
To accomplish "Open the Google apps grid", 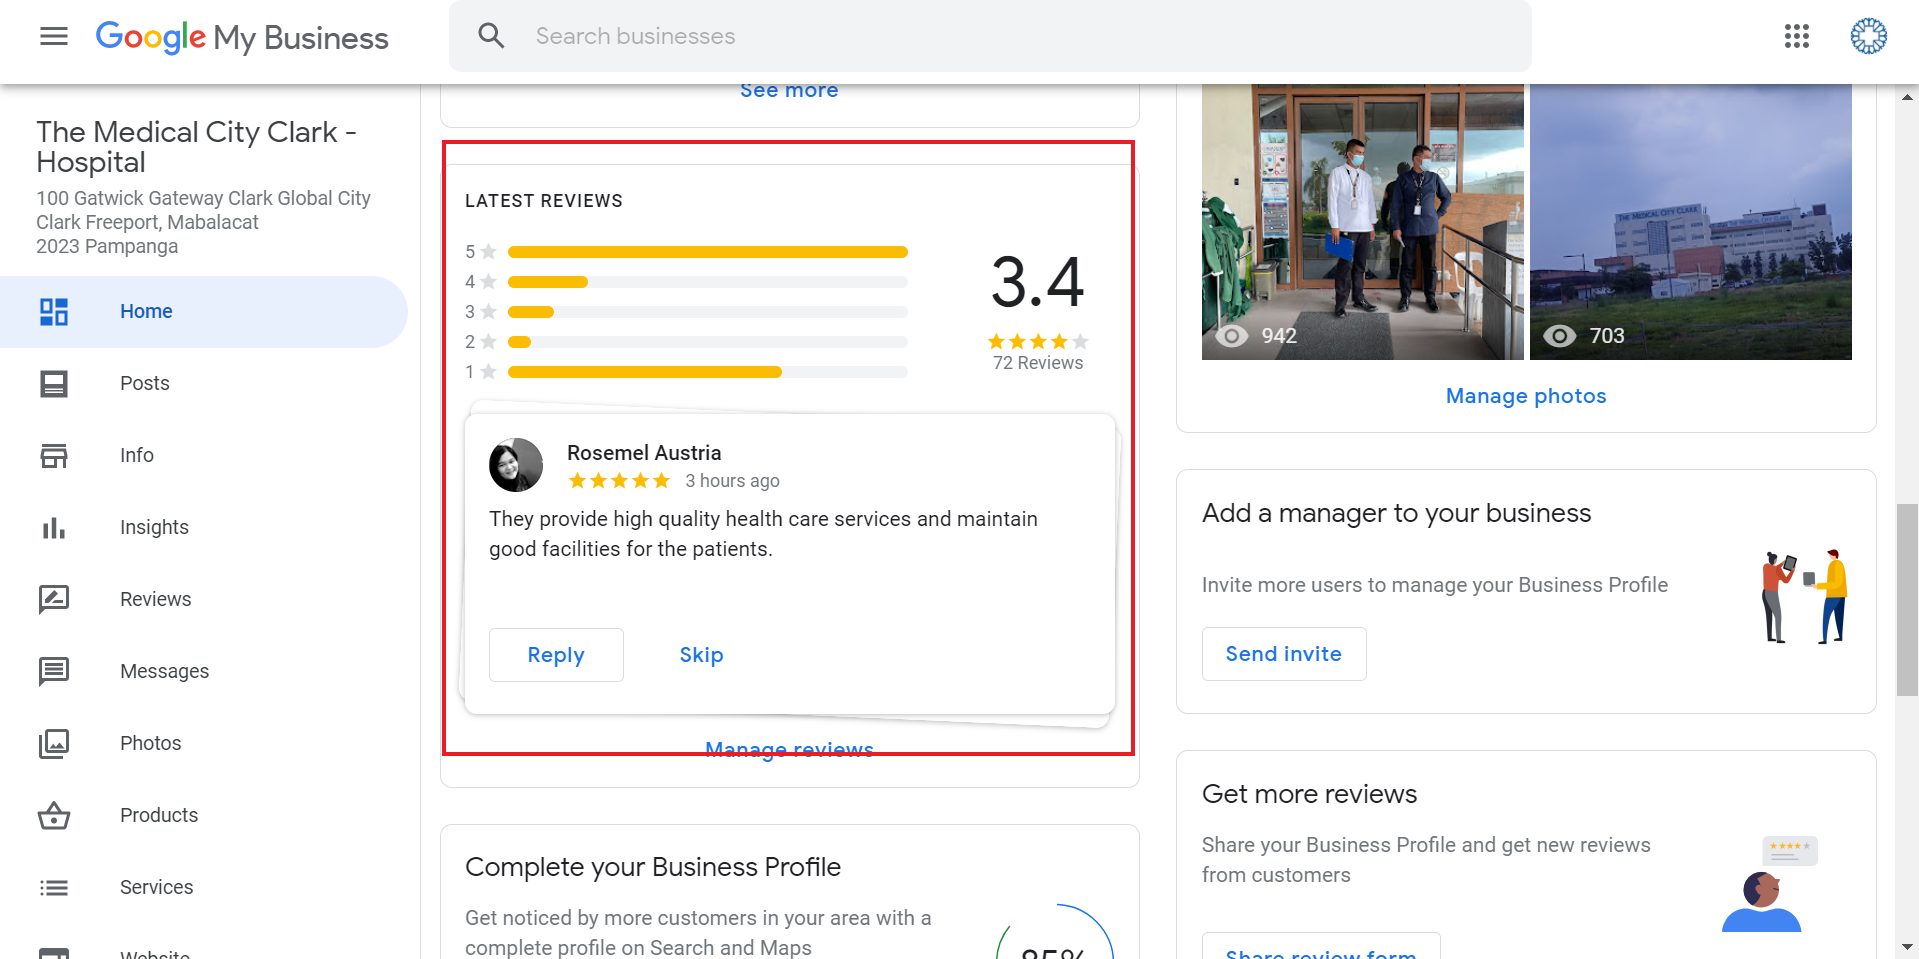I will (x=1796, y=37).
